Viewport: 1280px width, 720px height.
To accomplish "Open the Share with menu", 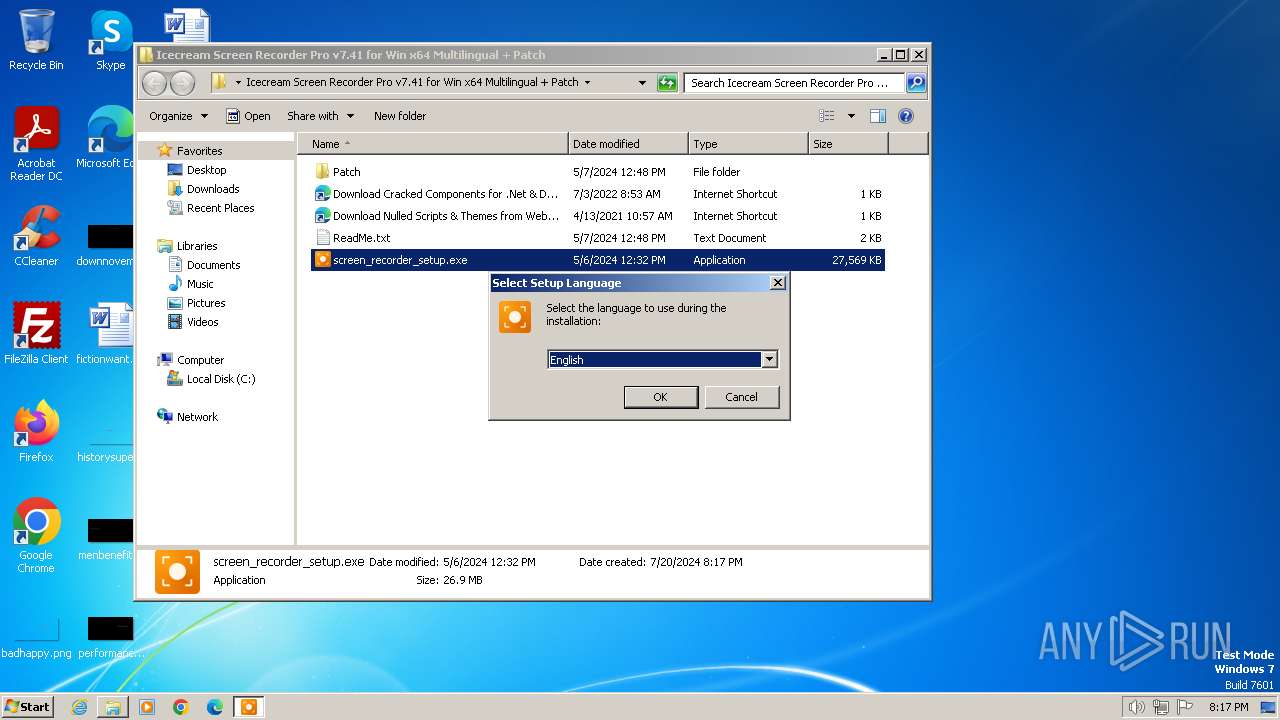I will 320,116.
